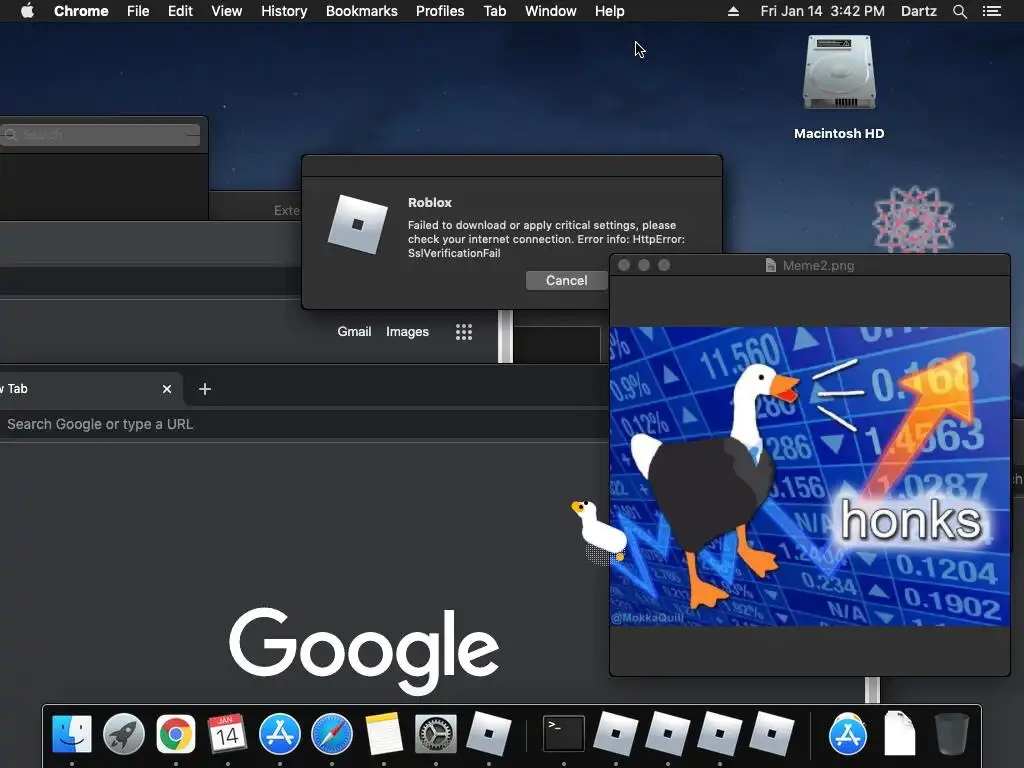Open the Images link
Screen dimensions: 1024x768
[408, 332]
